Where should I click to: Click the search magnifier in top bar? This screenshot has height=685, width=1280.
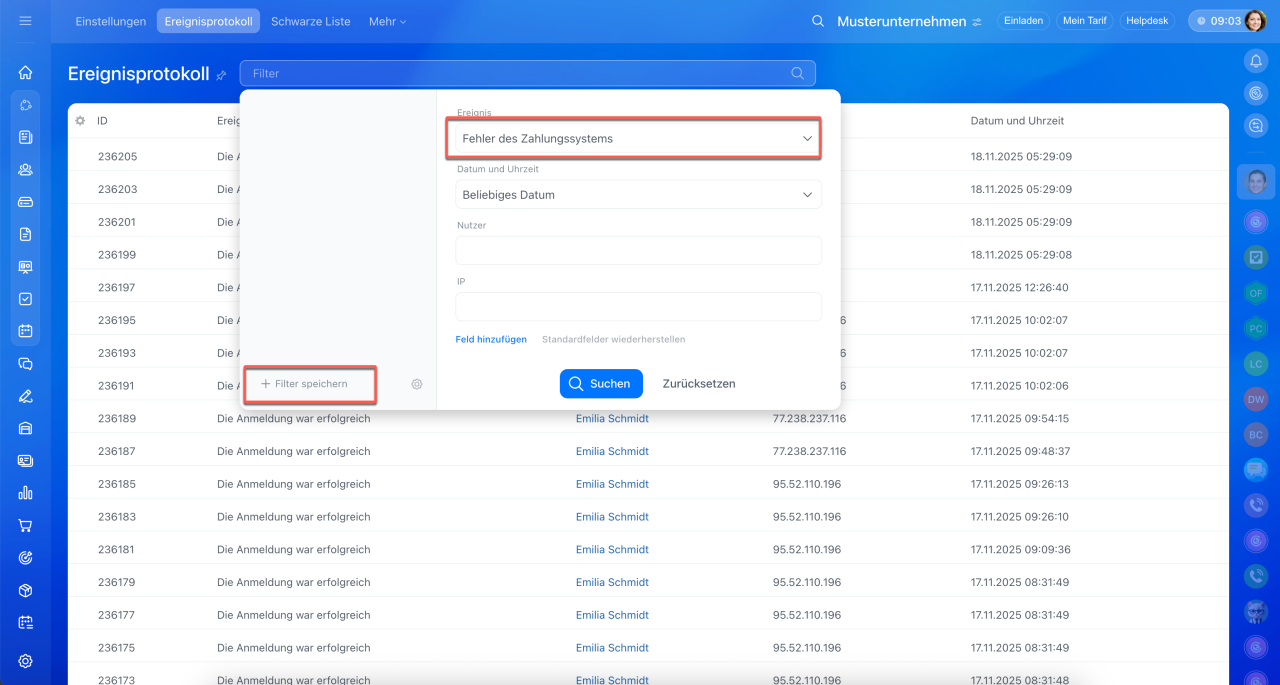point(818,21)
